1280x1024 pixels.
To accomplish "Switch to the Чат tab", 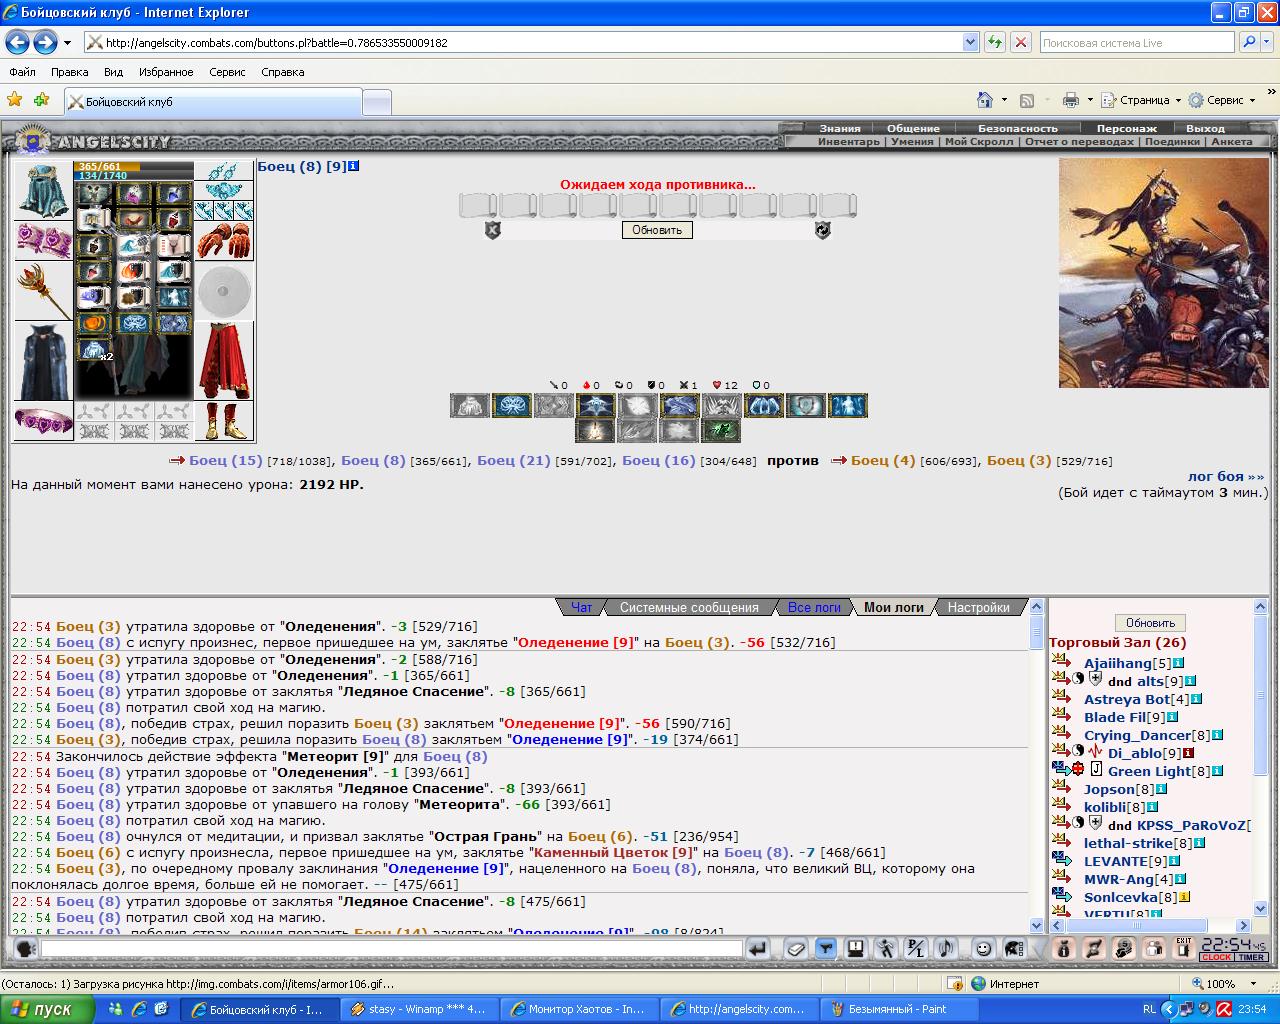I will pyautogui.click(x=581, y=607).
